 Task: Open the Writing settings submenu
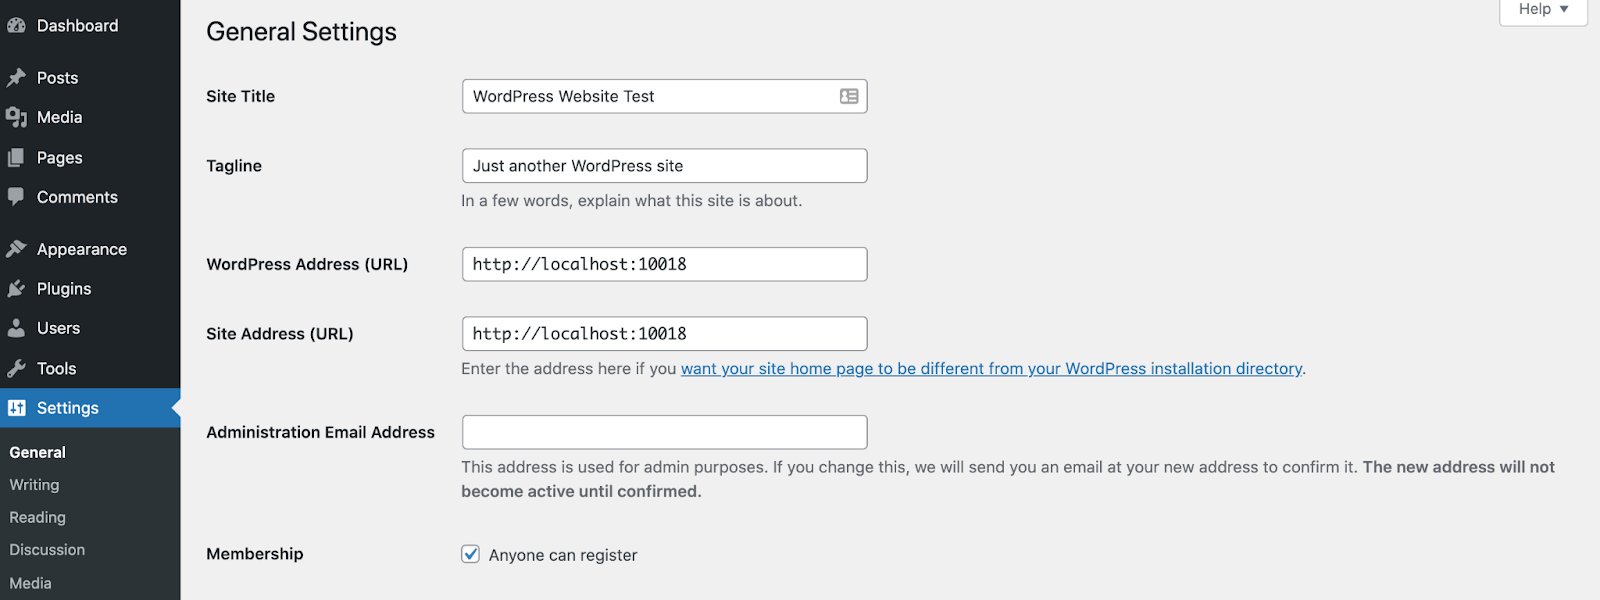pos(35,485)
